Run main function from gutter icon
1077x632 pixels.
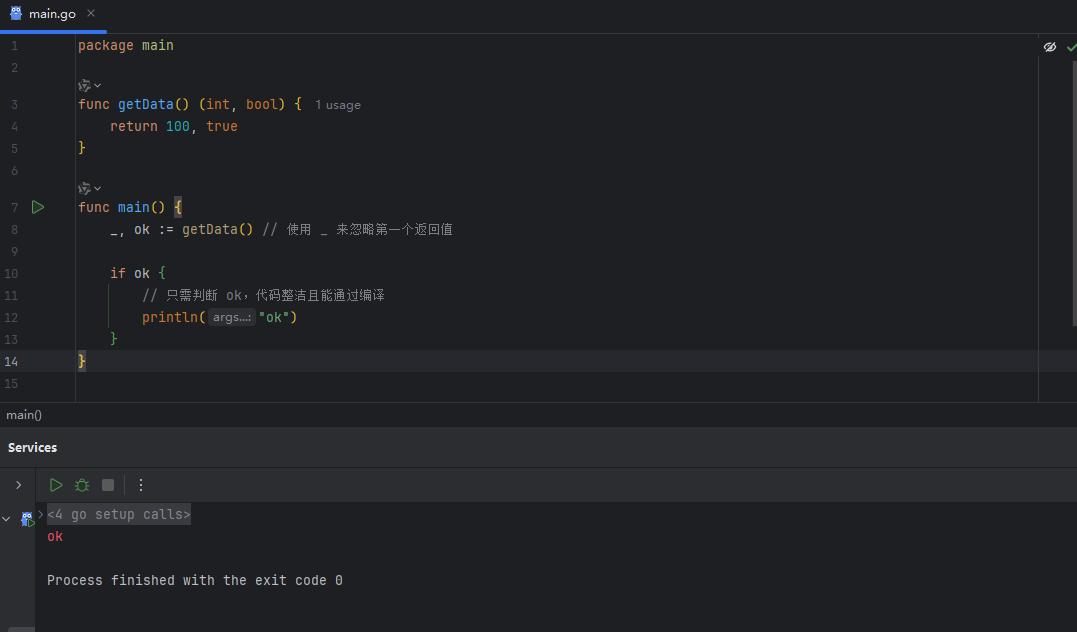[38, 207]
